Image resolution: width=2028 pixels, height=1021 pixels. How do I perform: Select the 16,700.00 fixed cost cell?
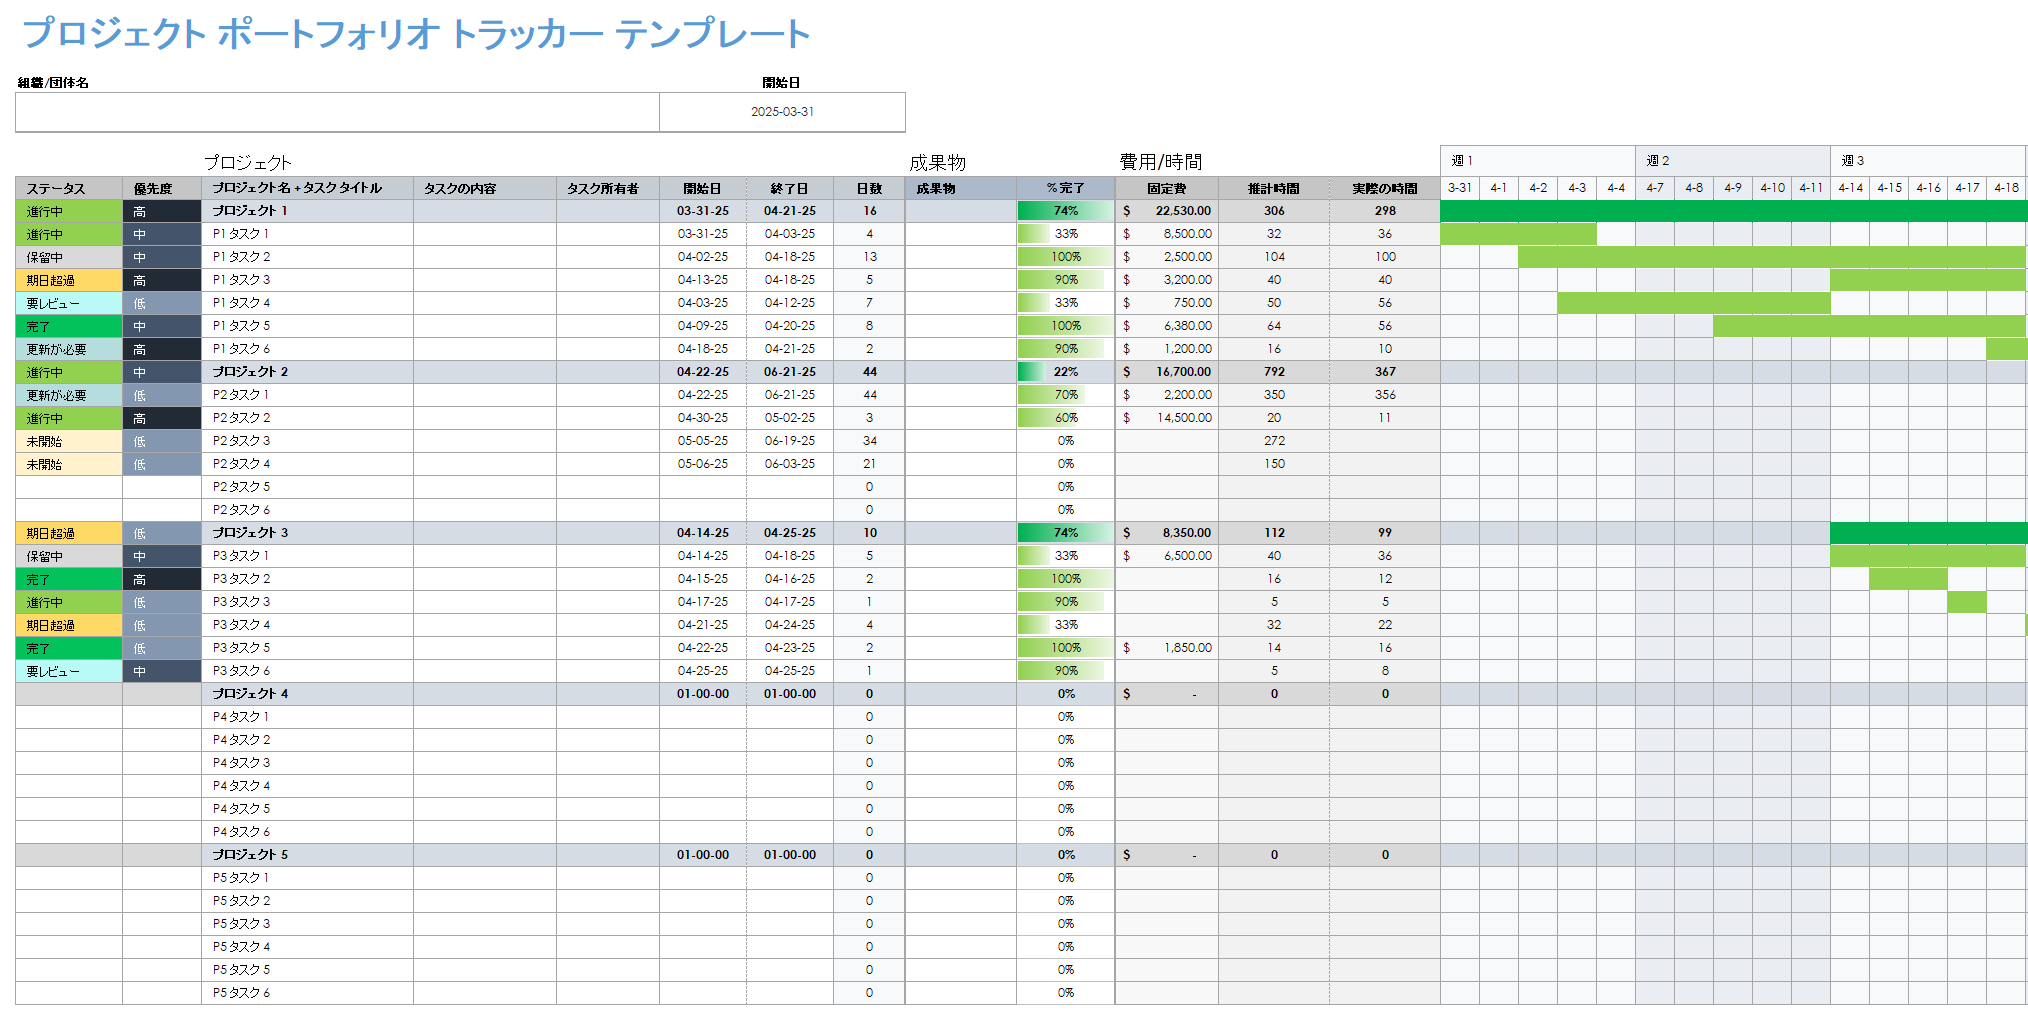tap(1167, 372)
